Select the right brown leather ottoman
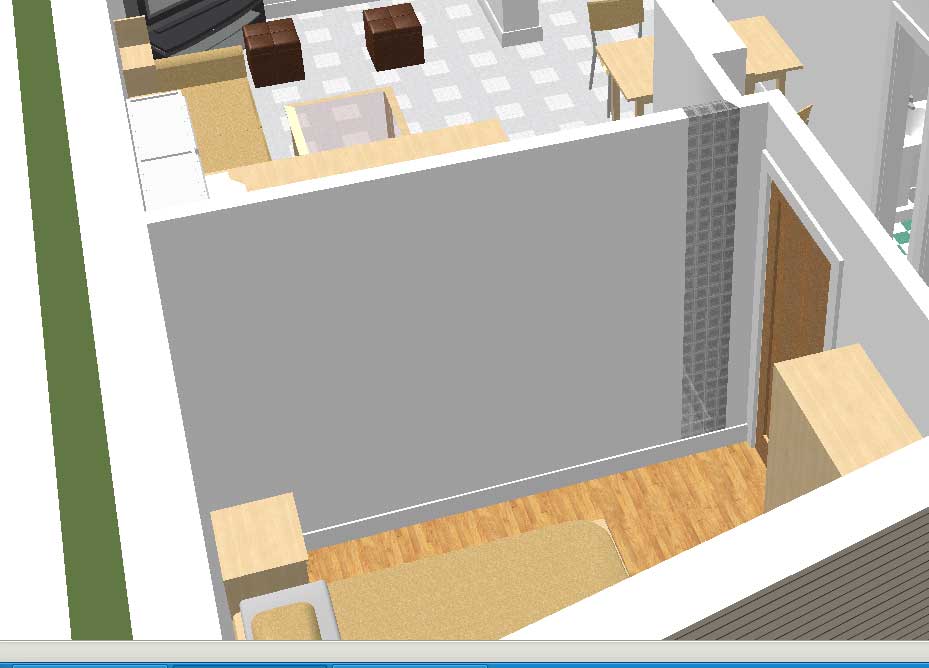Screen dimensions: 929x668 point(391,37)
